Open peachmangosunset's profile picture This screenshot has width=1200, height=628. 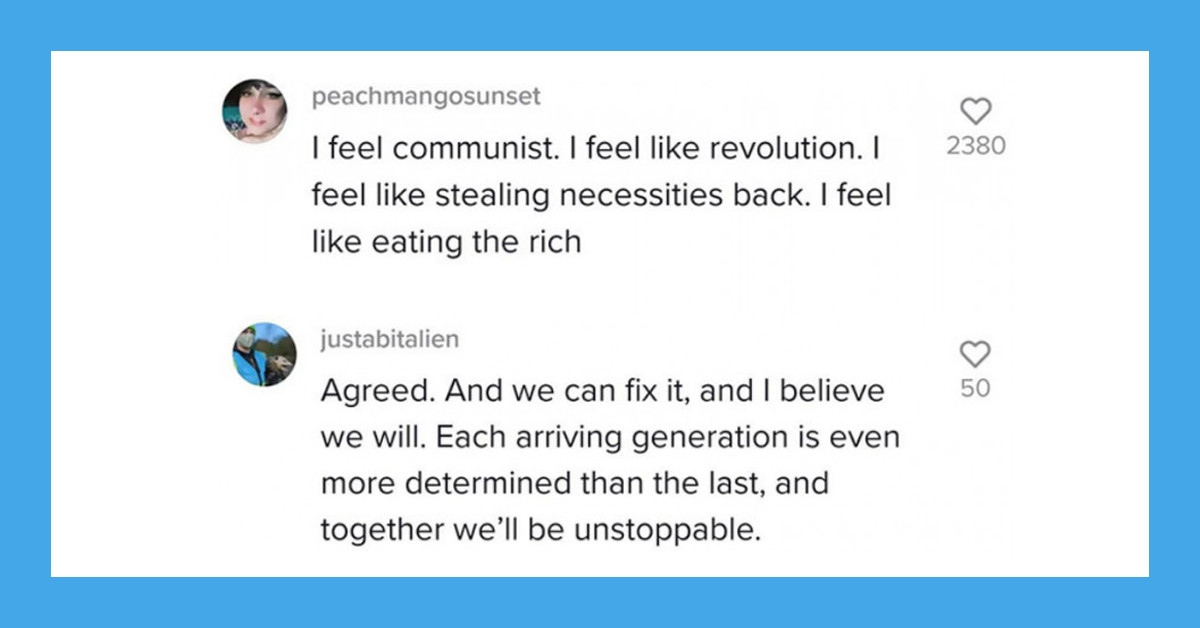coord(255,111)
